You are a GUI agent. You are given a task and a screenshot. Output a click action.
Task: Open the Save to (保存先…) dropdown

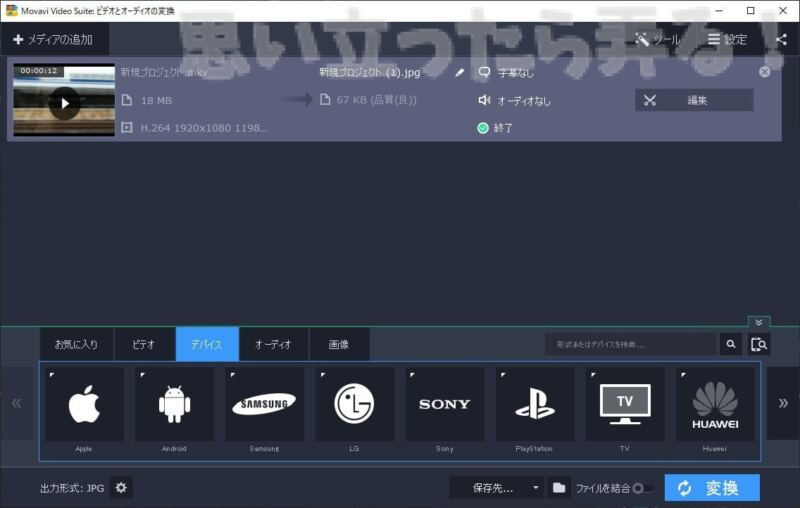(498, 488)
